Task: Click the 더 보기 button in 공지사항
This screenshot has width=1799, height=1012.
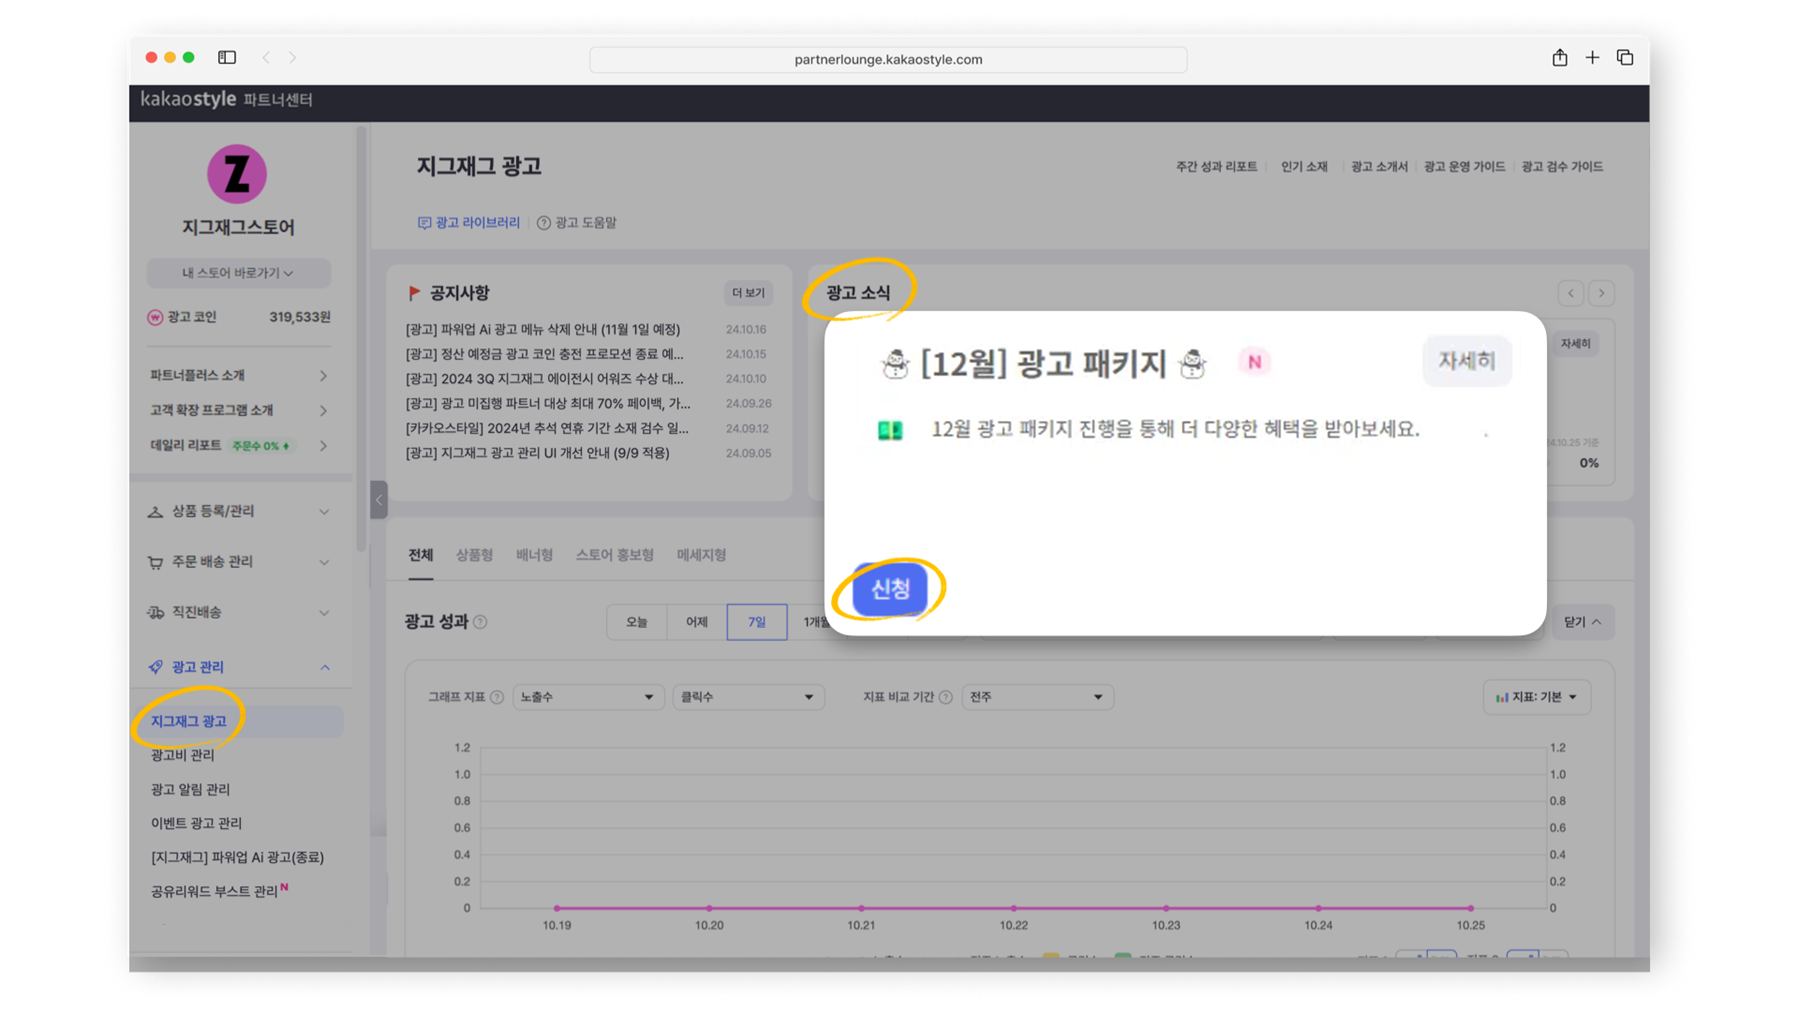Action: [x=748, y=293]
